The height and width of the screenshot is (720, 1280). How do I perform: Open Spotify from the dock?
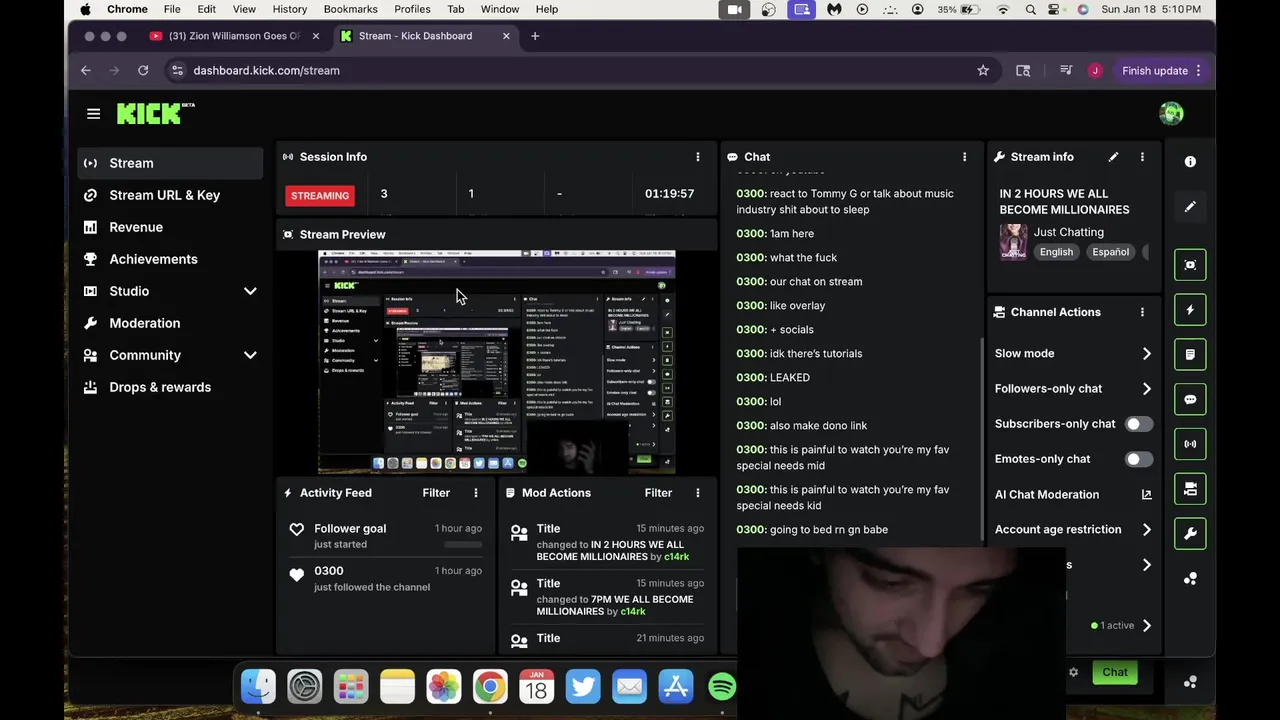point(722,687)
